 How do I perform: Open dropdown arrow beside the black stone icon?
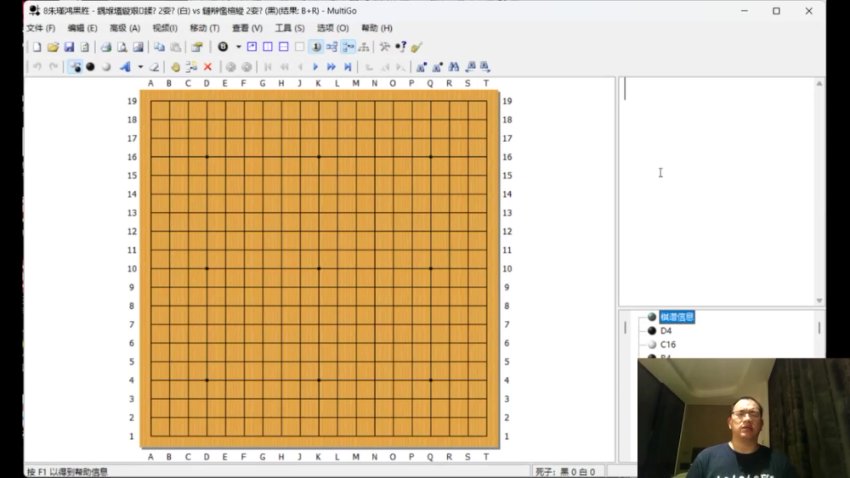(238, 47)
